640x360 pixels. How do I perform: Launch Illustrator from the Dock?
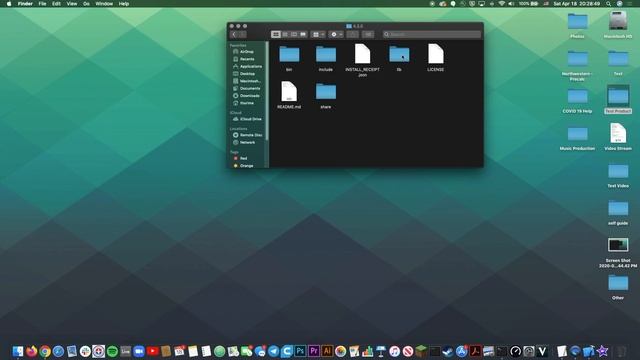click(x=327, y=351)
